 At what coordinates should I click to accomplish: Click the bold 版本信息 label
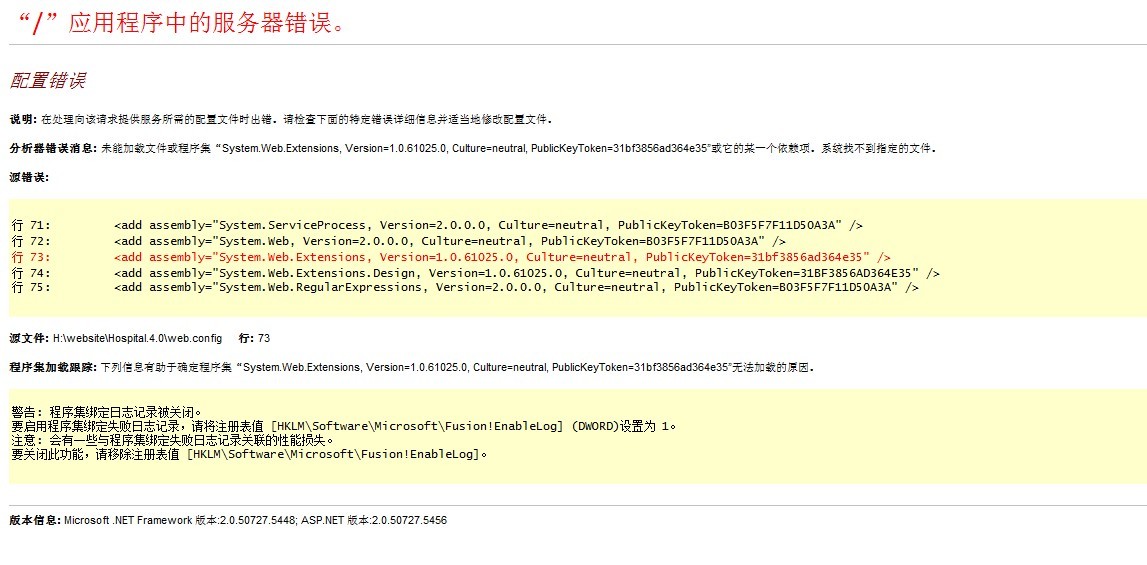pos(34,520)
